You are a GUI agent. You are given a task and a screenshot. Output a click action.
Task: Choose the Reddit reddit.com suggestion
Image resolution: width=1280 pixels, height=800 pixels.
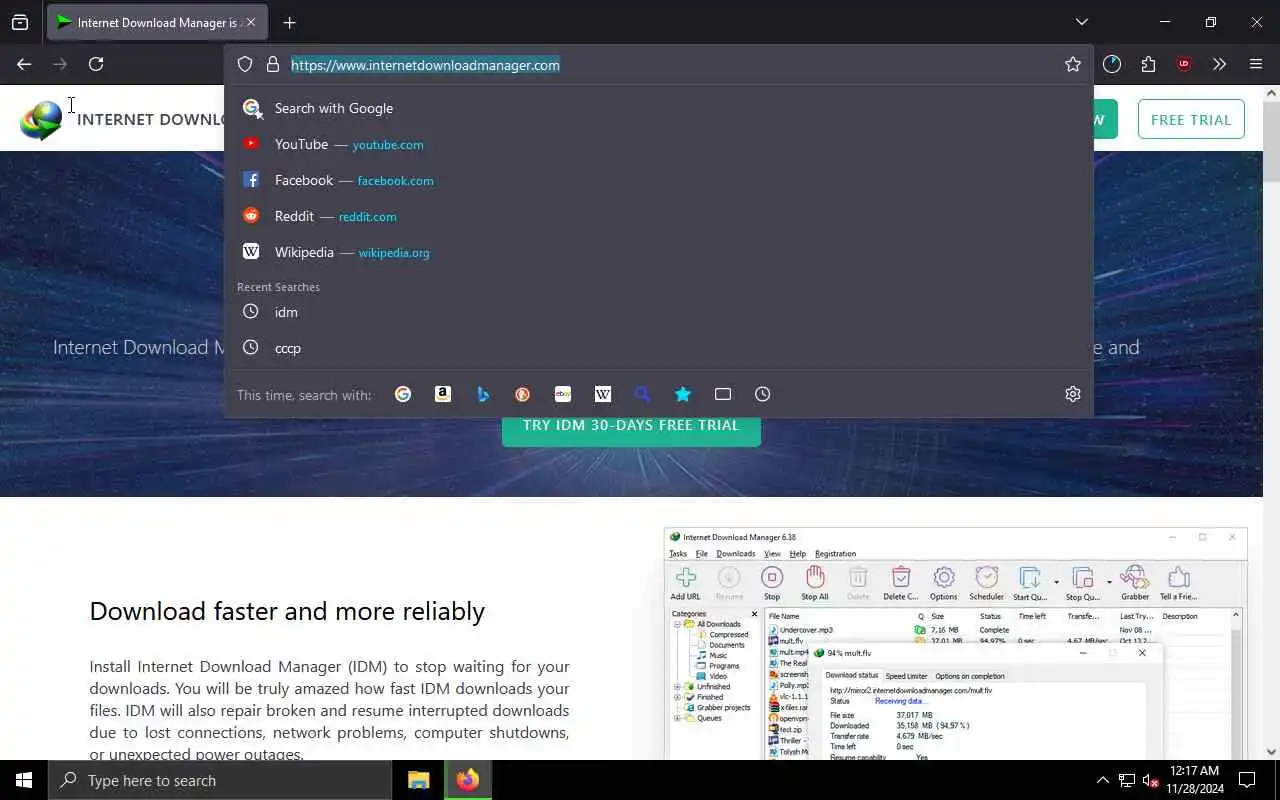(659, 216)
